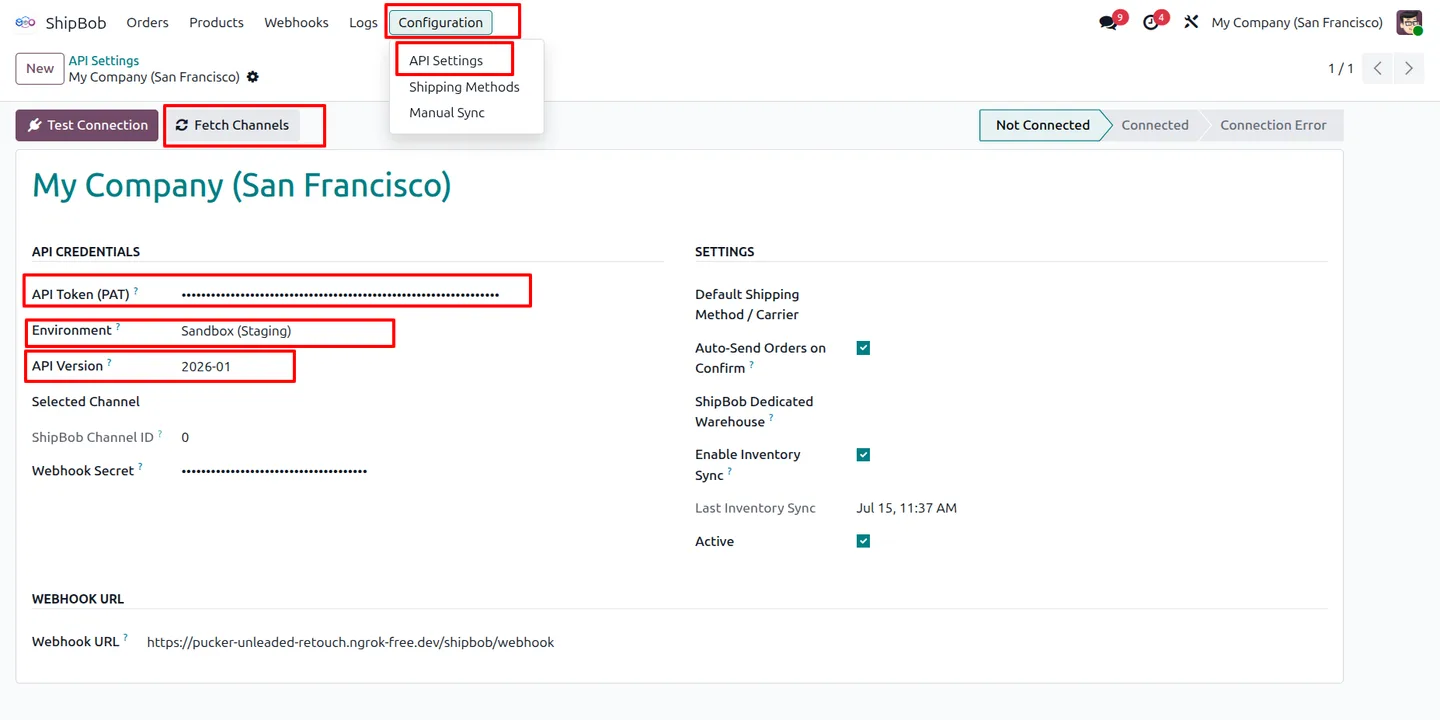The height and width of the screenshot is (720, 1440).
Task: Click the gear icon next to record name
Action: point(252,77)
